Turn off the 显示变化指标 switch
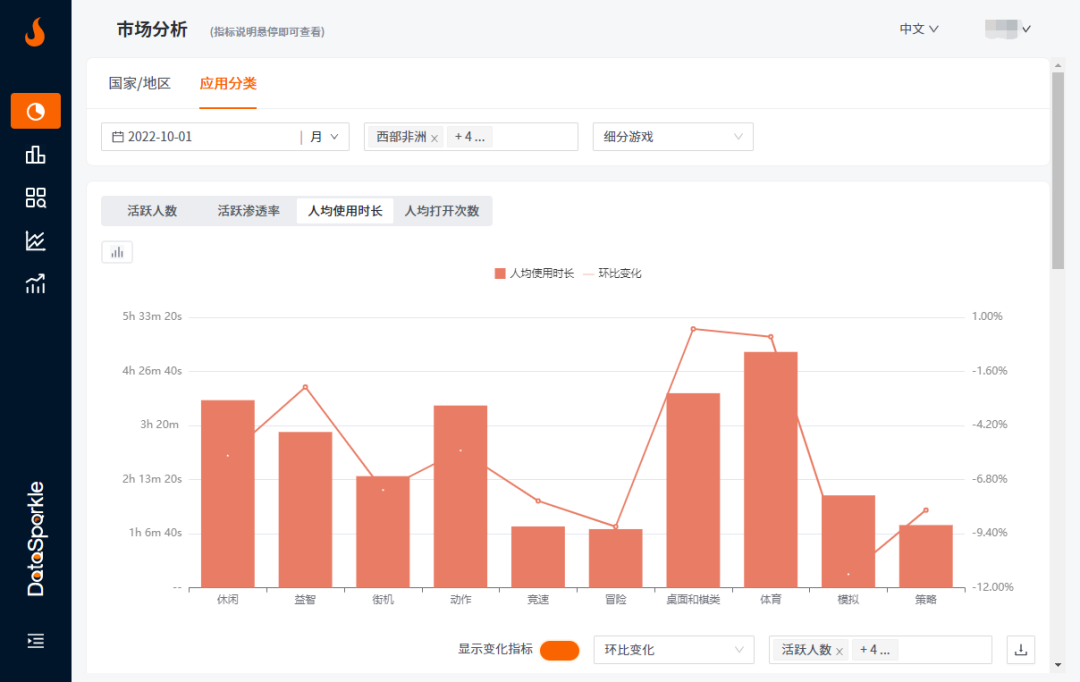The height and width of the screenshot is (682, 1080). pyautogui.click(x=559, y=650)
